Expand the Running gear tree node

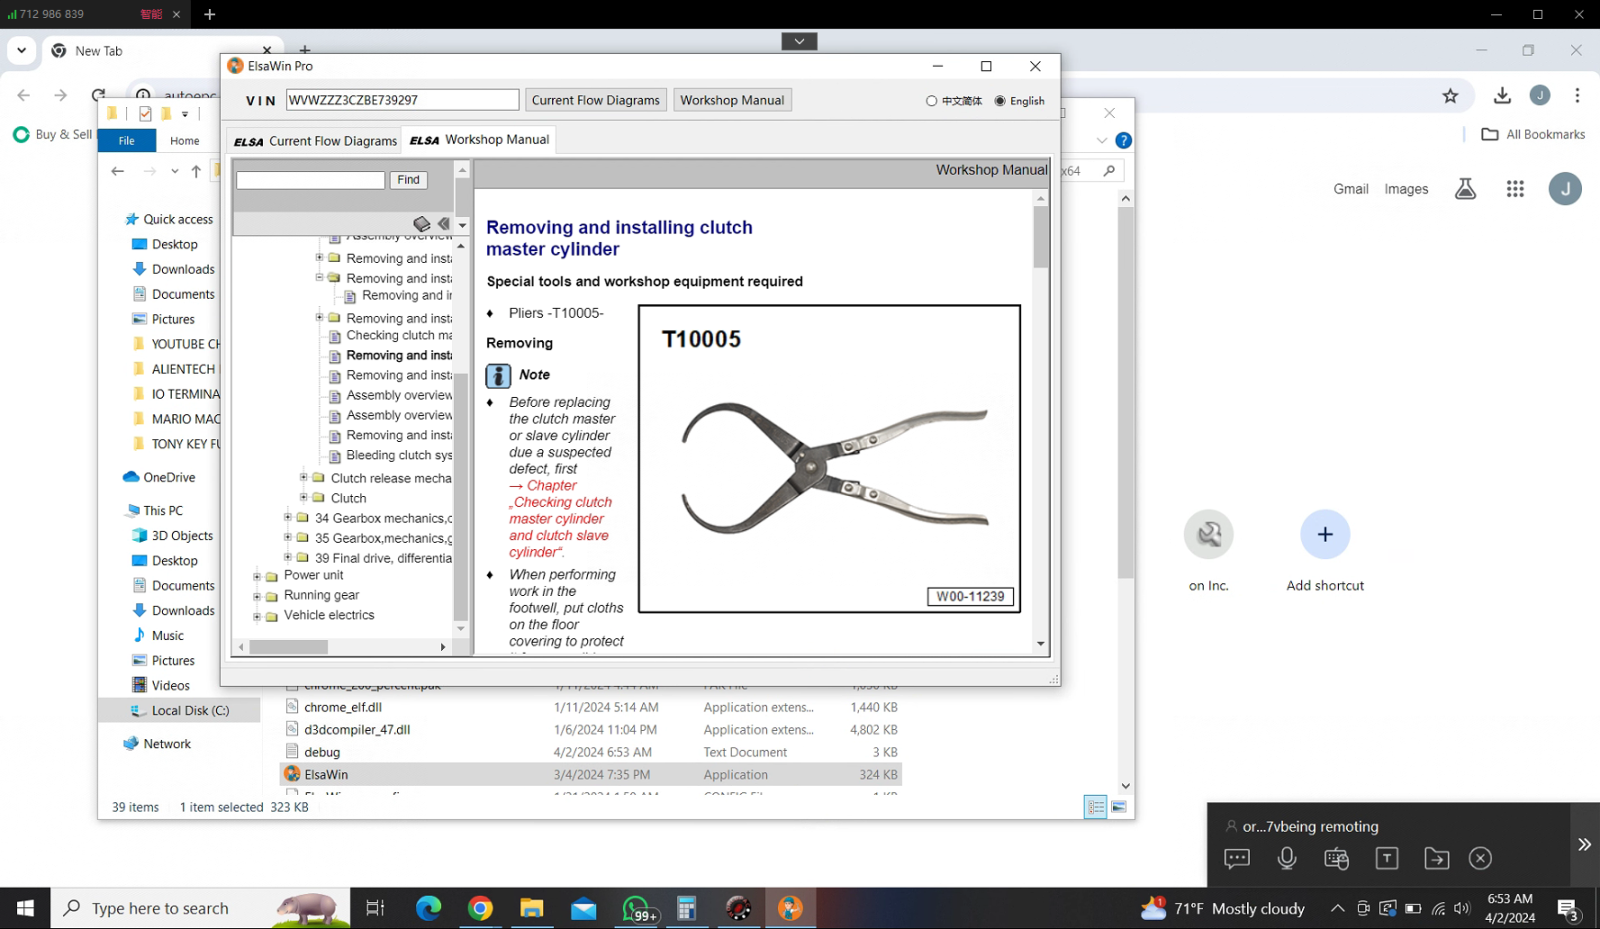(257, 596)
